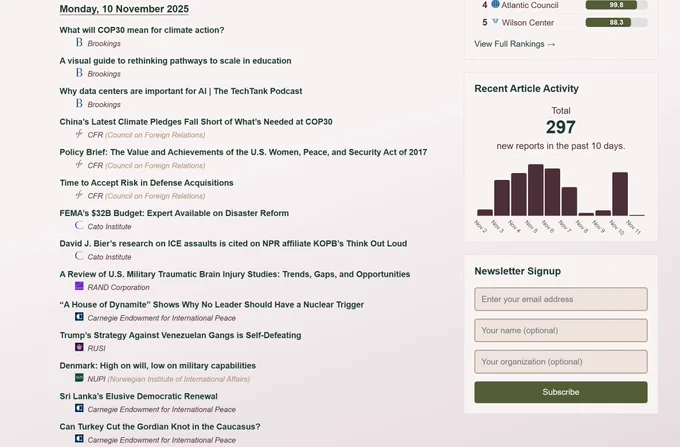The height and width of the screenshot is (447, 680).
Task: Click Carnegie logo under the Sri Lanka article
Action: pyautogui.click(x=79, y=408)
